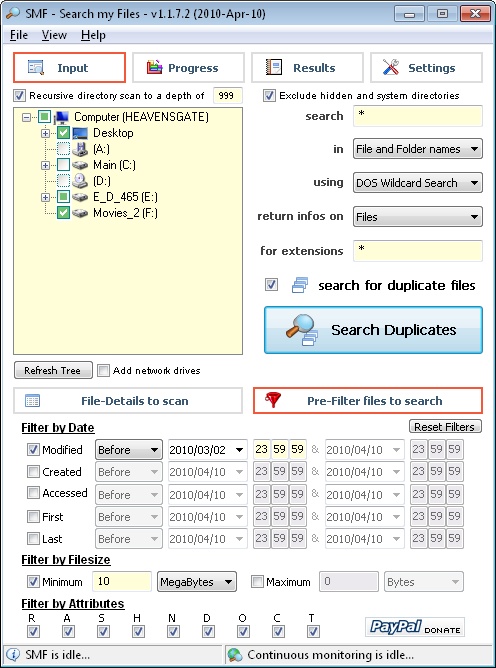The image size is (496, 668).
Task: Click the Input tab magnifier icon
Action: point(35,67)
